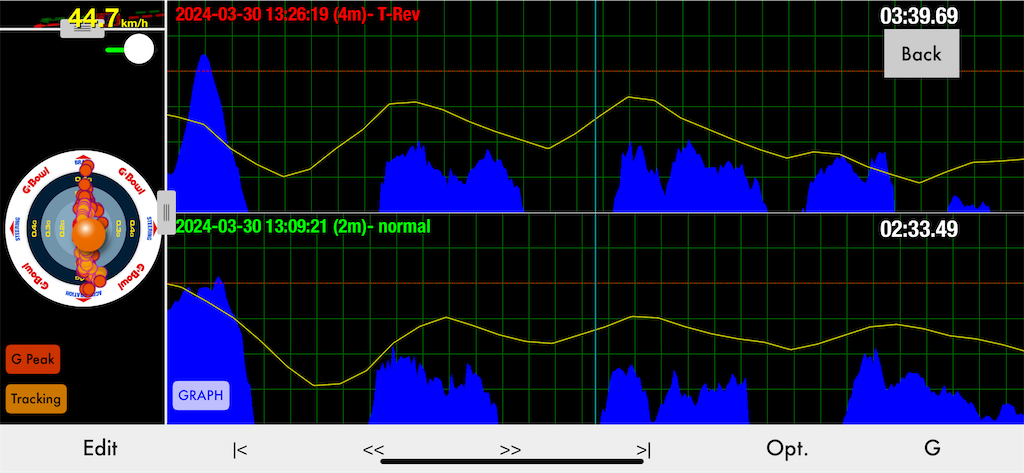Tap the red braking arrow atop the G-Bowl
Image resolution: width=1024 pixels, height=473 pixels.
(84, 159)
